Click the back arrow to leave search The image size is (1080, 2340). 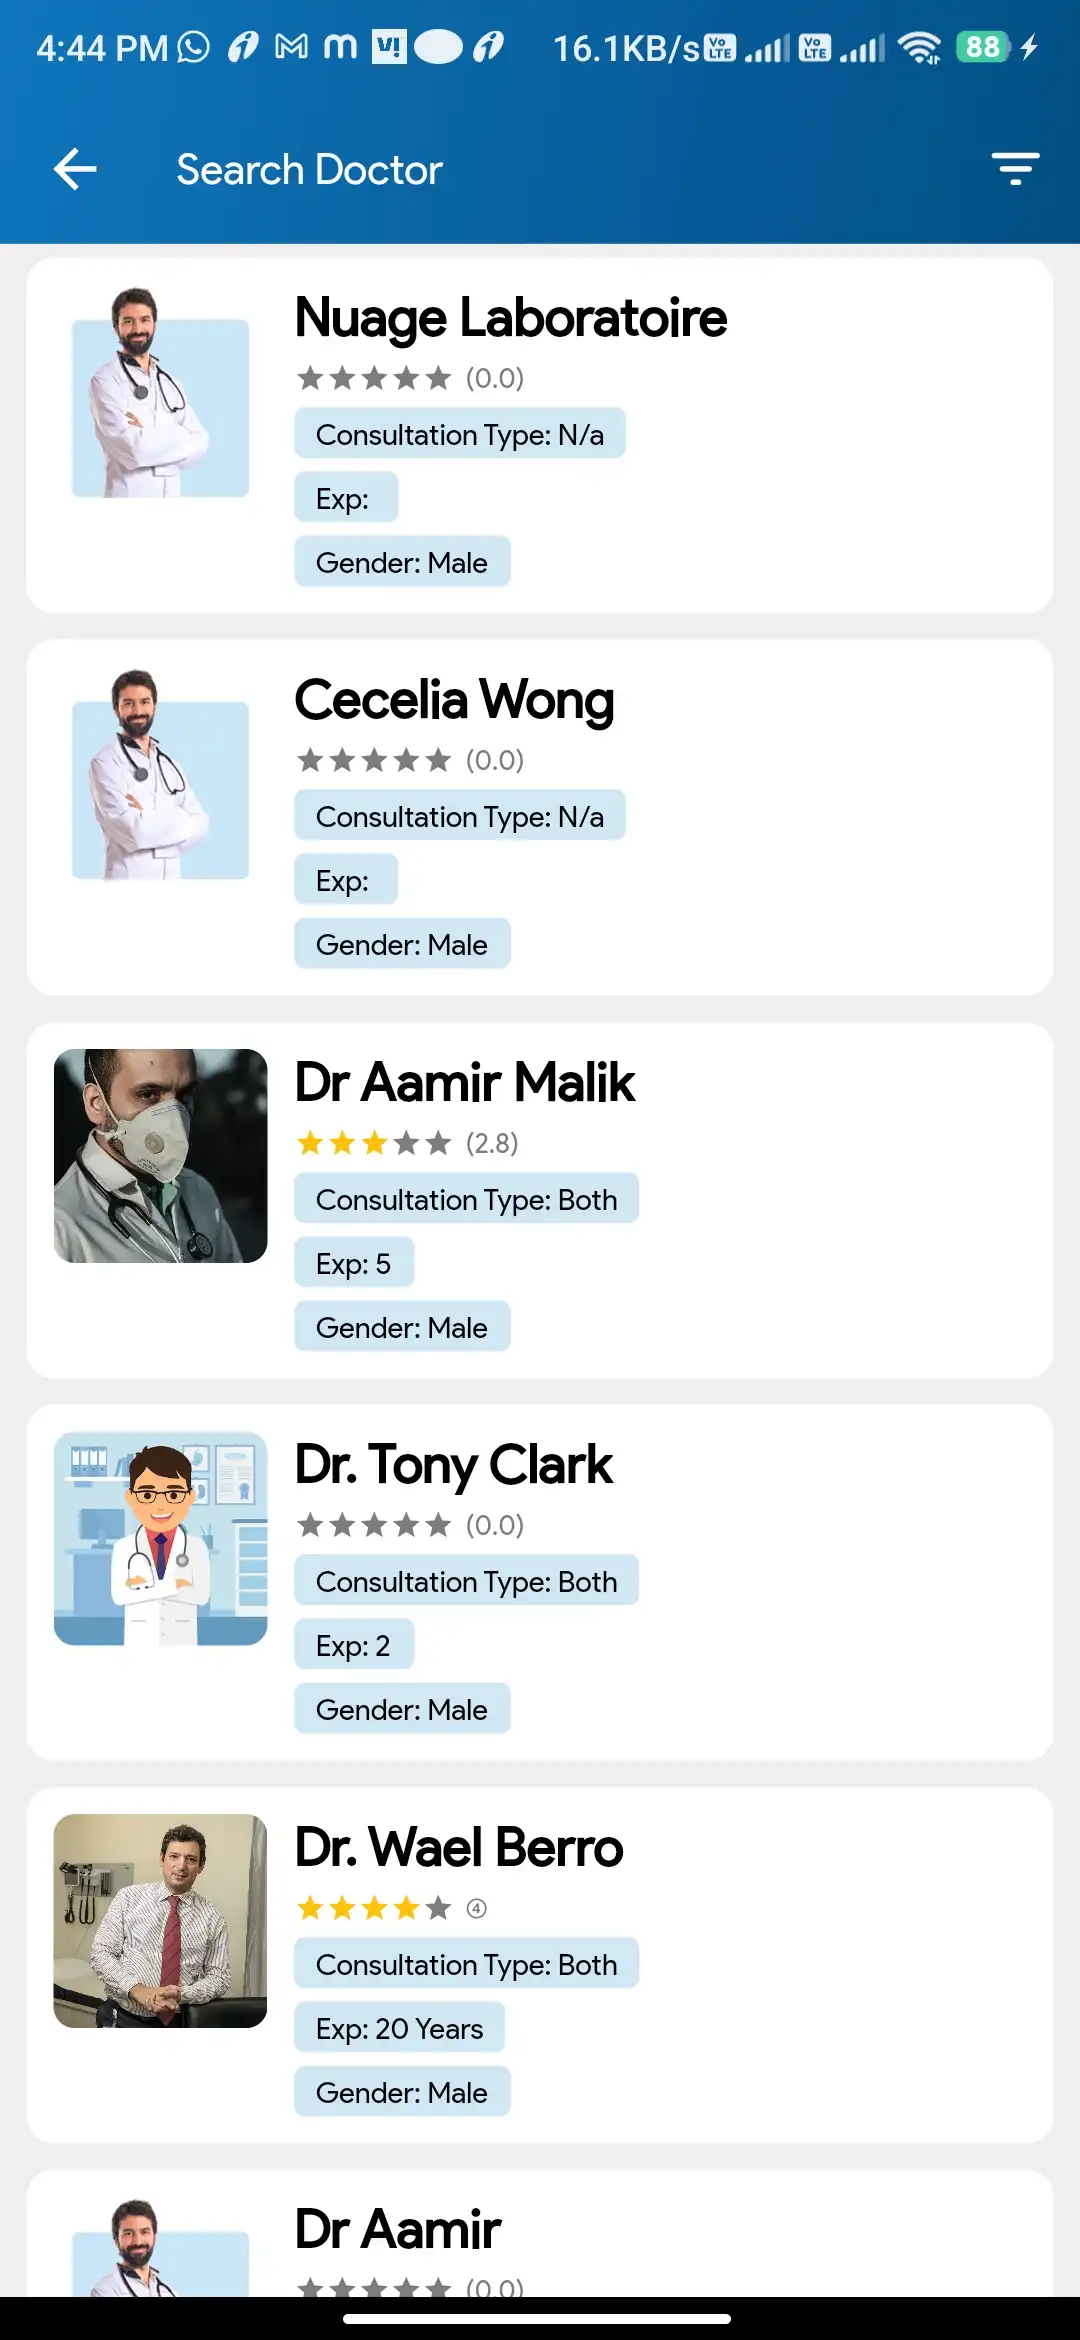75,168
